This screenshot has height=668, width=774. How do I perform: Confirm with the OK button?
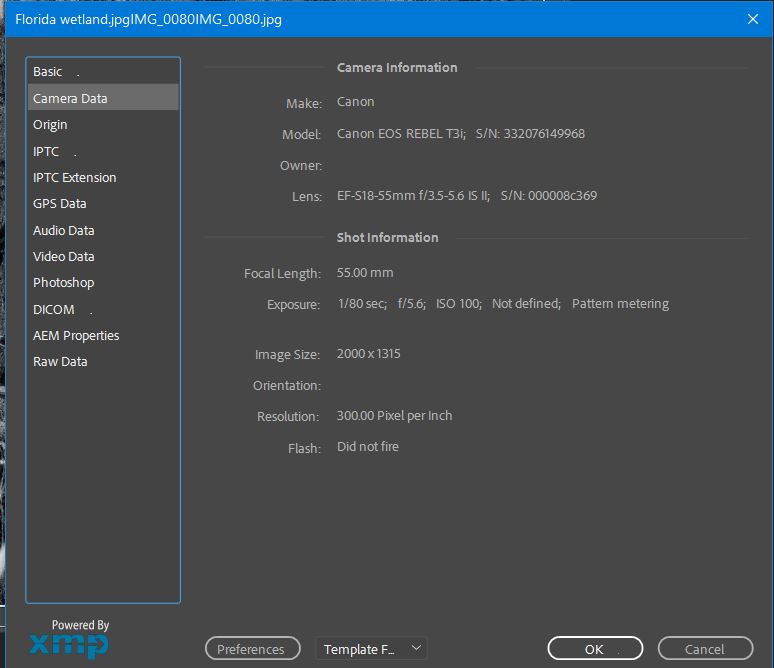coord(595,648)
